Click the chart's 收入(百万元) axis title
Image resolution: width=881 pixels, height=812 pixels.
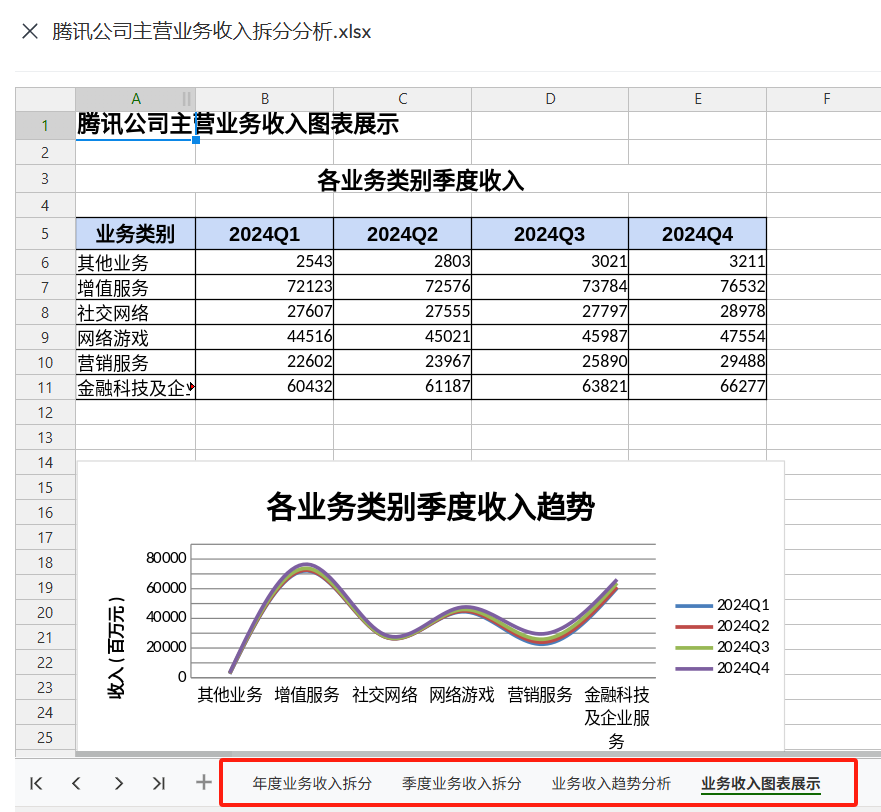tap(116, 648)
